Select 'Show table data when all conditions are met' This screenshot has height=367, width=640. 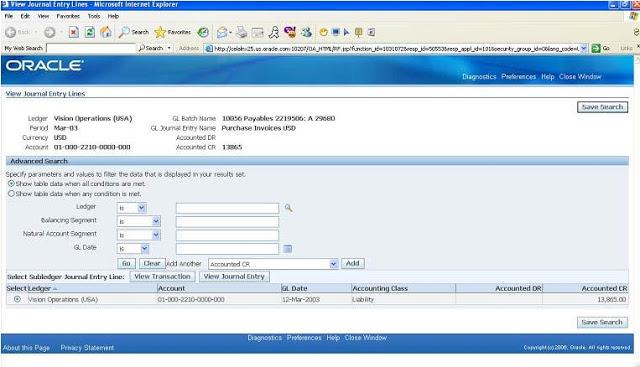pyautogui.click(x=11, y=184)
